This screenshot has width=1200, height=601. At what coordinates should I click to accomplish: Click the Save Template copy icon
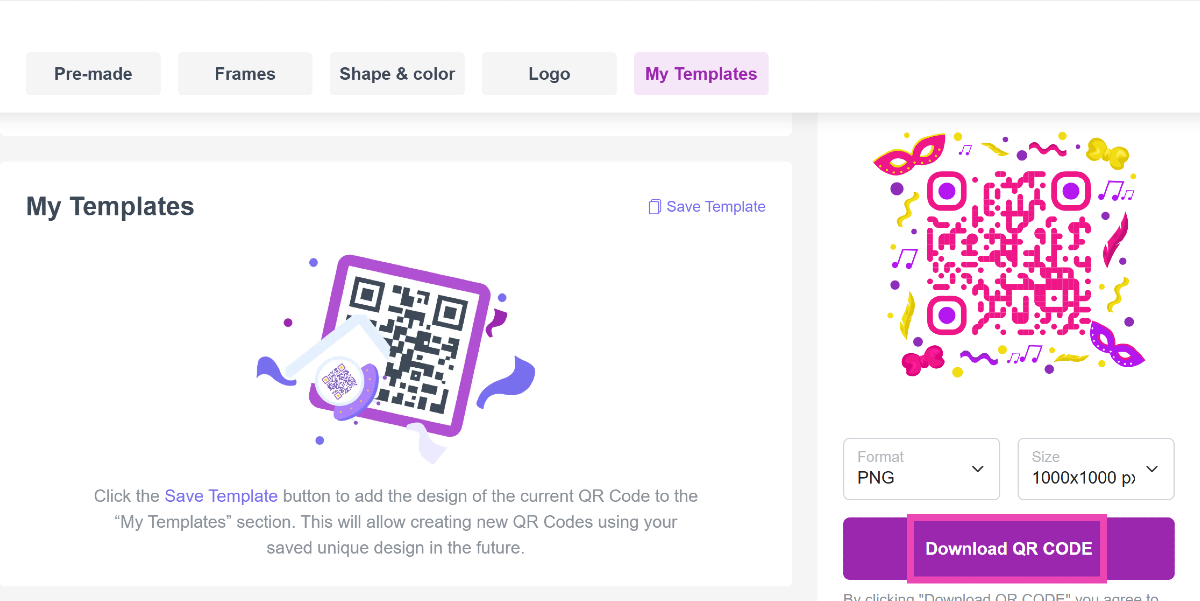point(654,207)
